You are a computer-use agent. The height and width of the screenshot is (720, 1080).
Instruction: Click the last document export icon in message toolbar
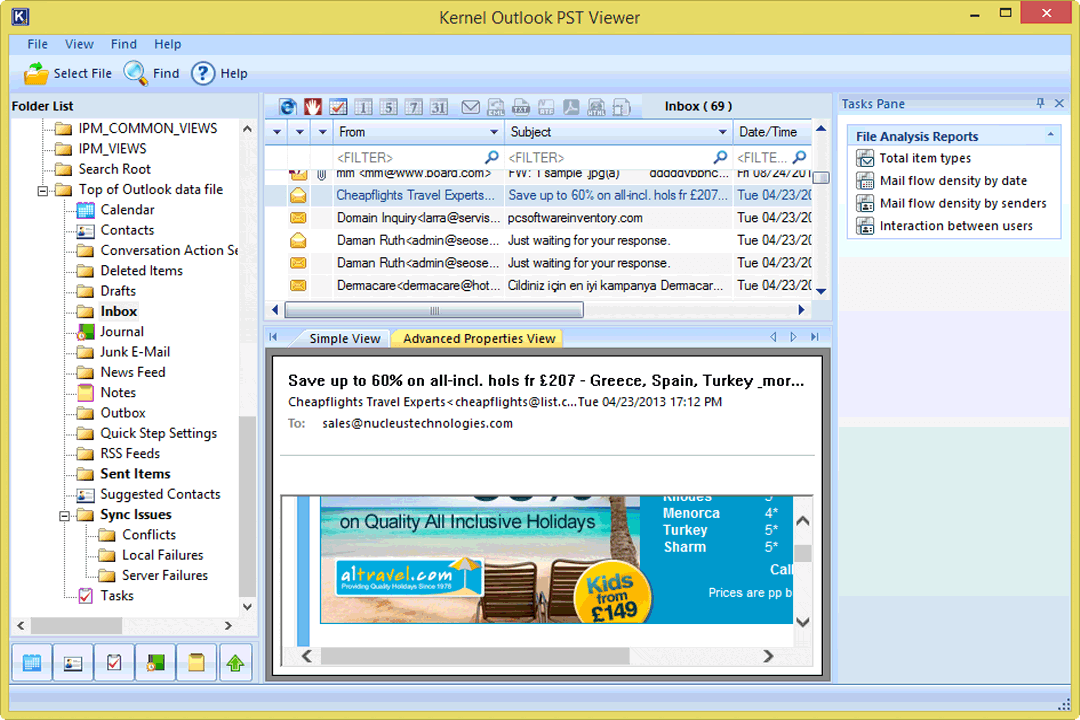621,107
